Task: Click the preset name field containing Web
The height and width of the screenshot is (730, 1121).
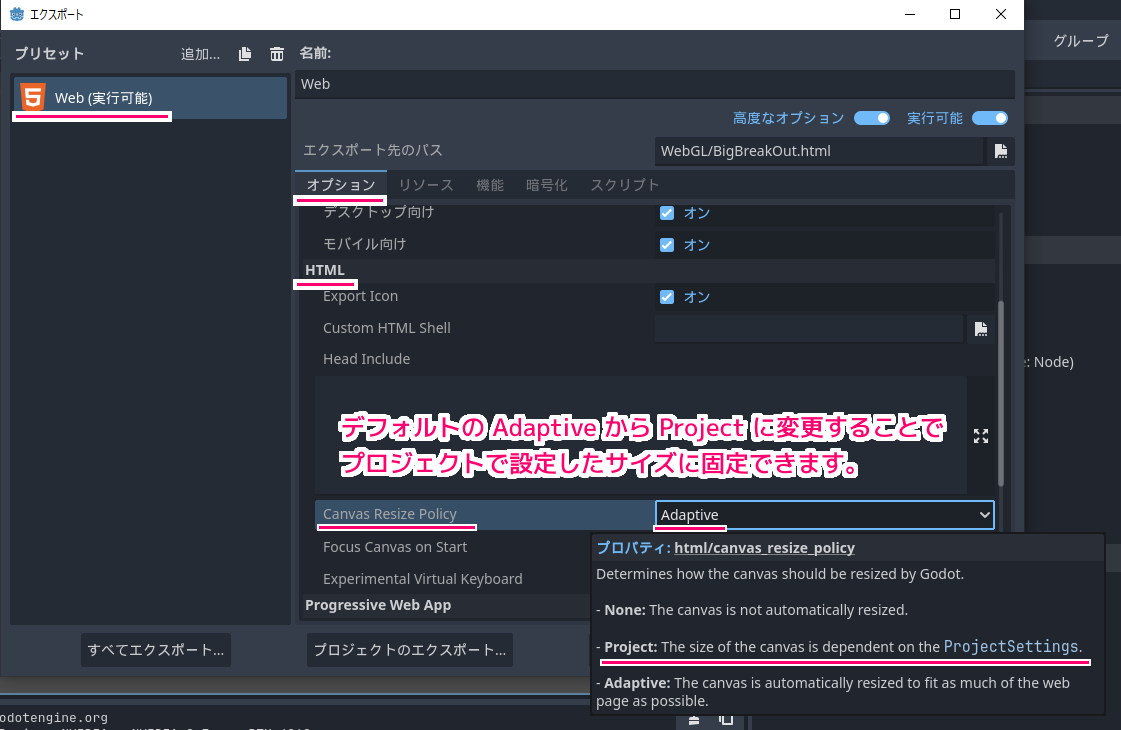Action: coord(654,84)
